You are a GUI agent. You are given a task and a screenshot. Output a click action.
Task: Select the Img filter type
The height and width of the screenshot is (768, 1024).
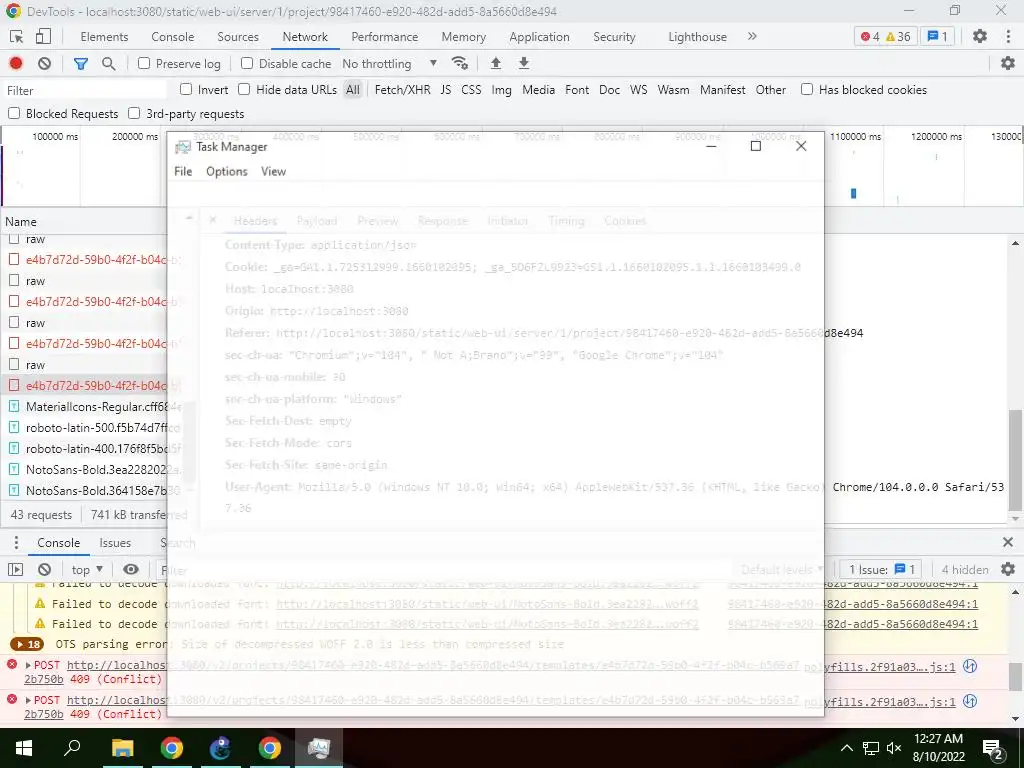point(501,89)
